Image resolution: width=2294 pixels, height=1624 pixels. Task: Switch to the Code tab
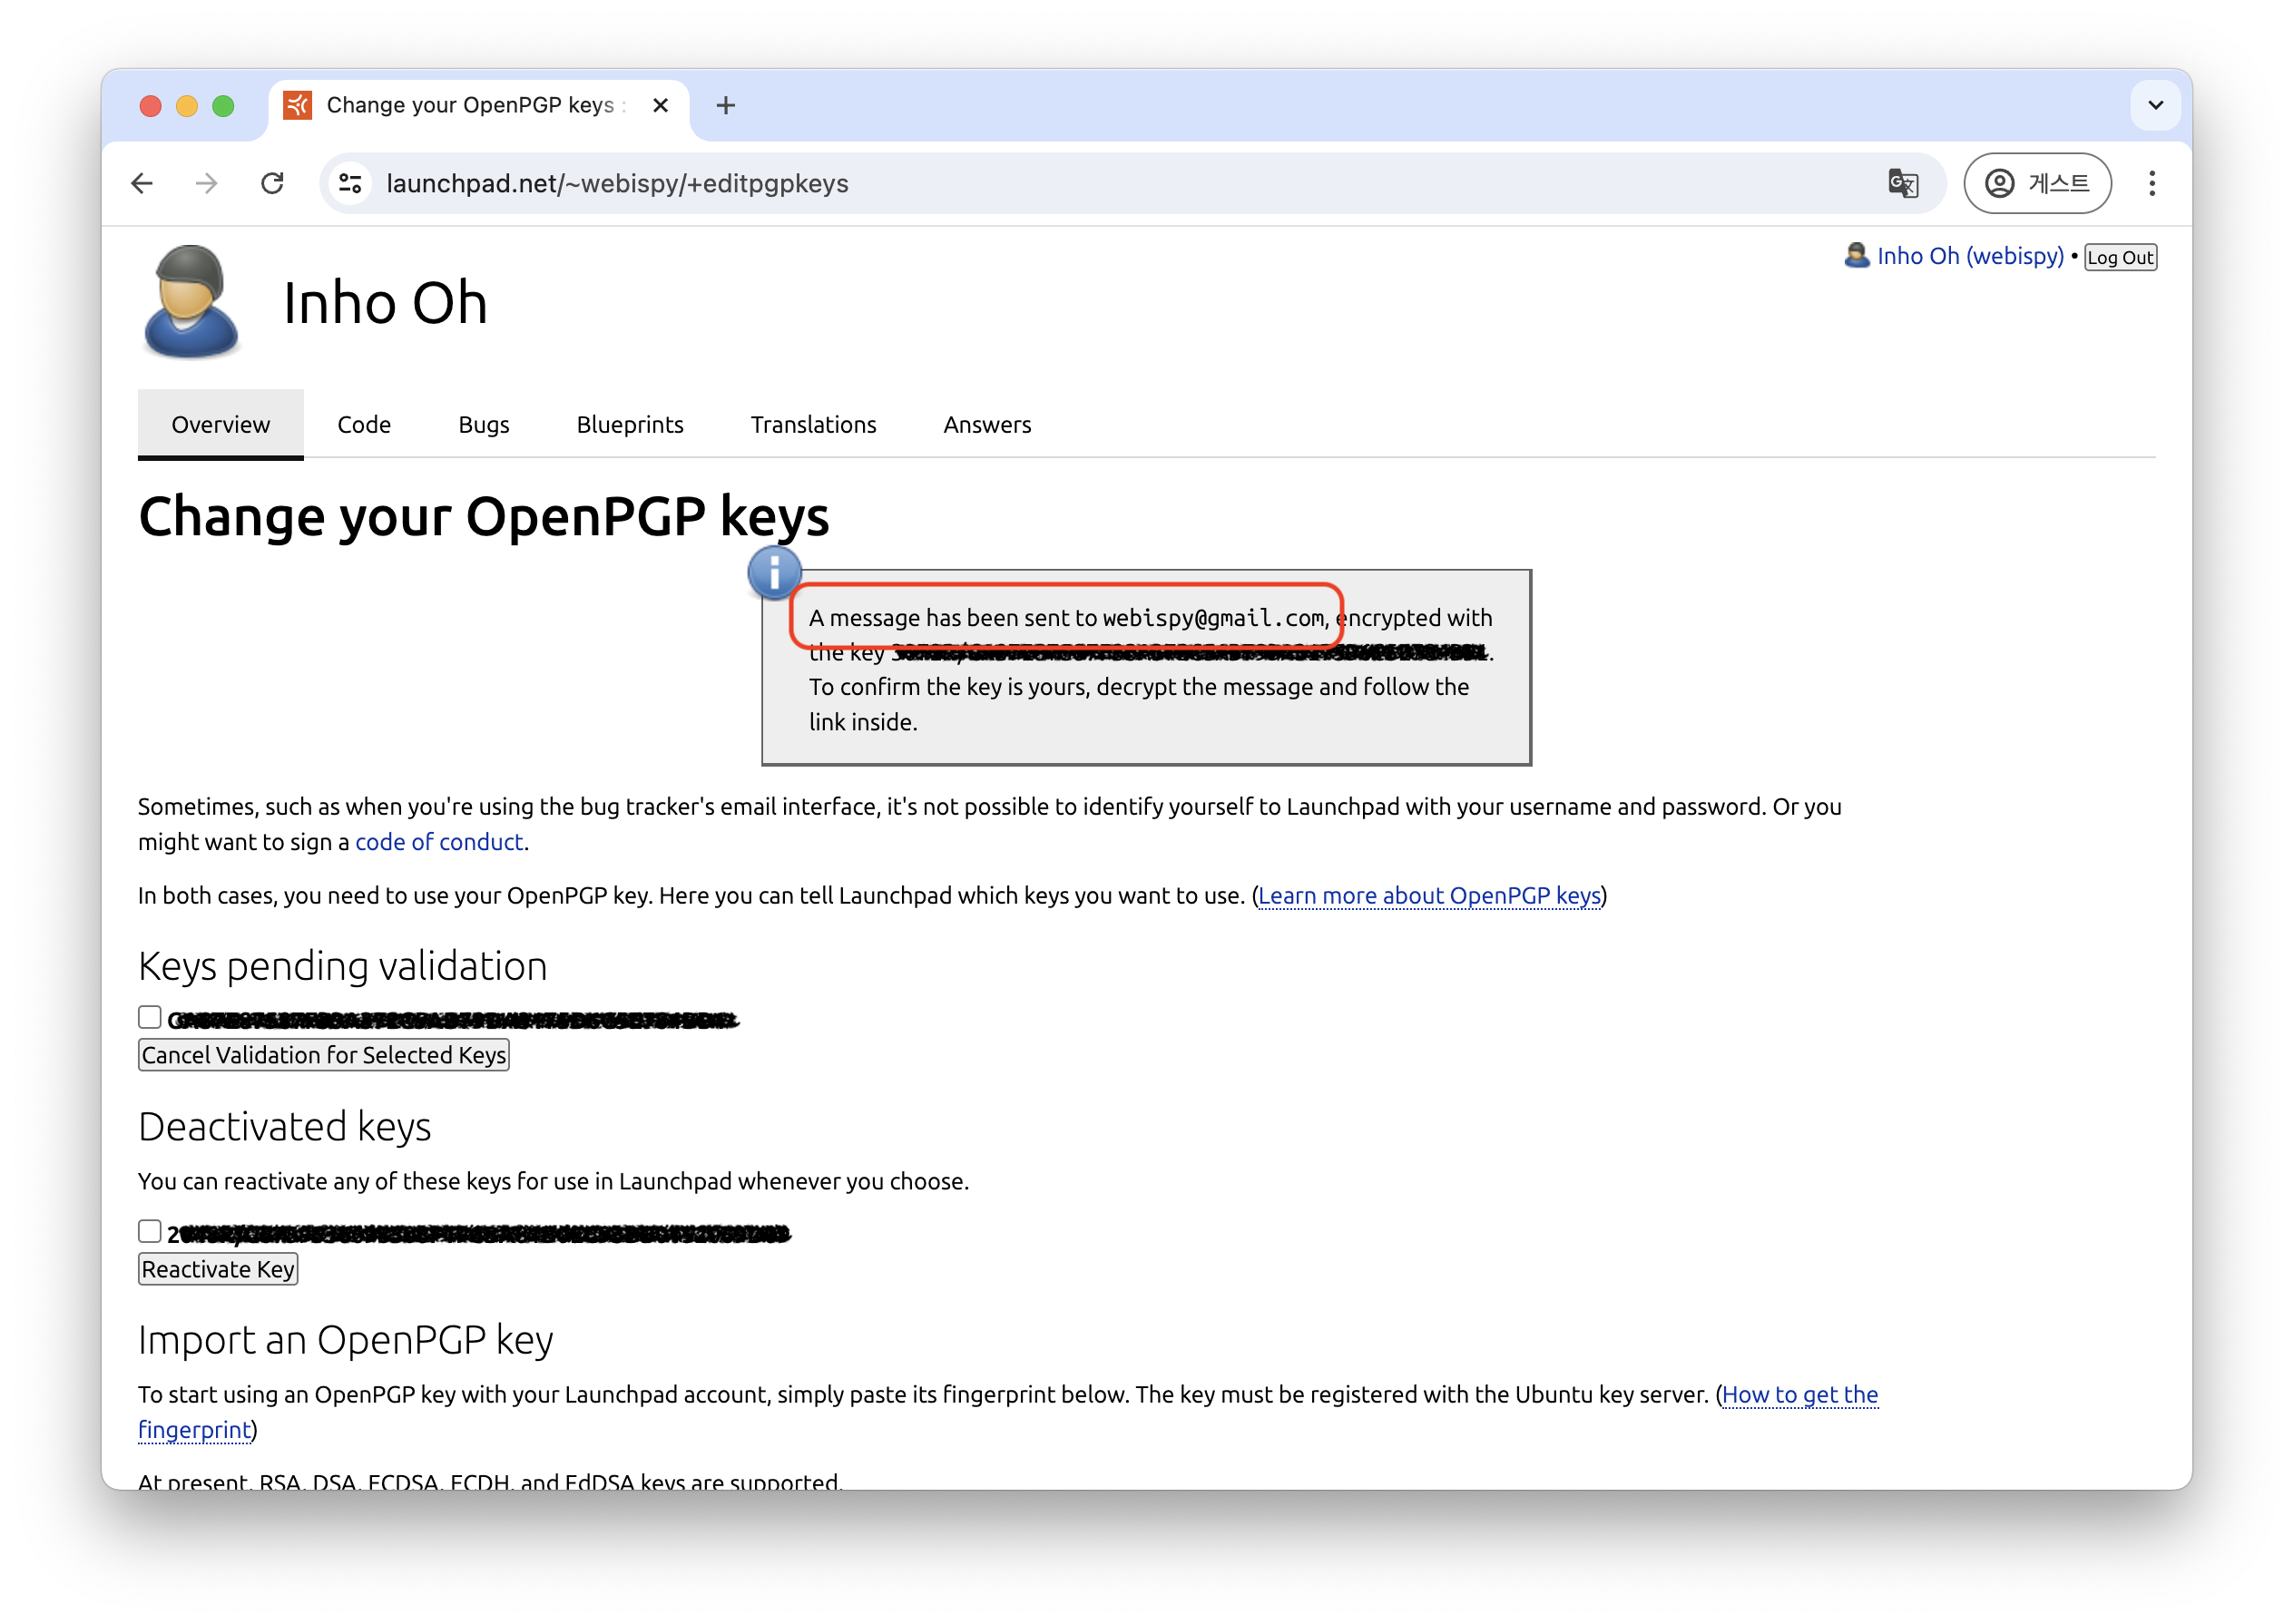click(x=364, y=424)
